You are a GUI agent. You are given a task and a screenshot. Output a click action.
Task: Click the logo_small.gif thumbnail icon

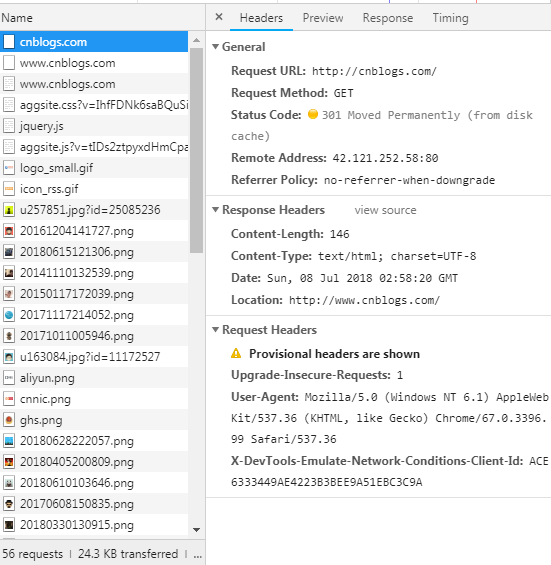click(9, 168)
